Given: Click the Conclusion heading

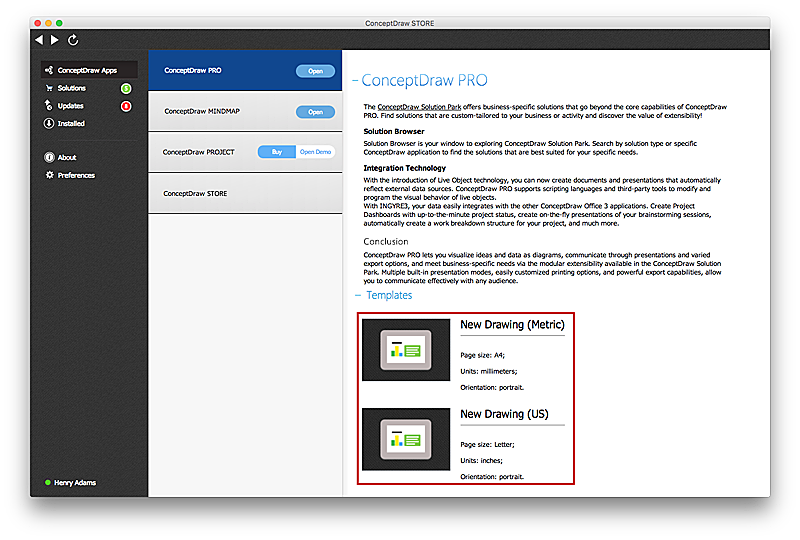Looking at the screenshot, I should point(386,241).
